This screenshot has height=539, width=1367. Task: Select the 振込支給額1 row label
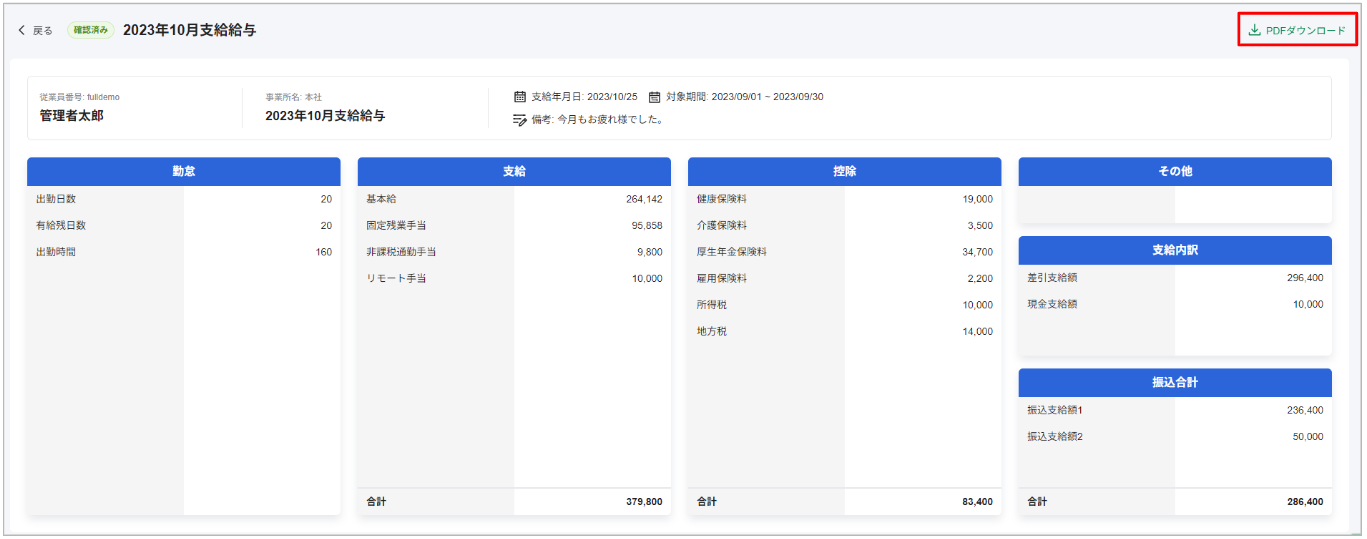pyautogui.click(x=1055, y=410)
